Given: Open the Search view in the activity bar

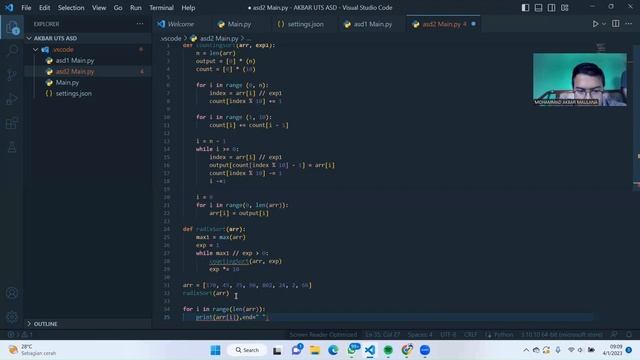Looking at the screenshot, I should (x=12, y=51).
